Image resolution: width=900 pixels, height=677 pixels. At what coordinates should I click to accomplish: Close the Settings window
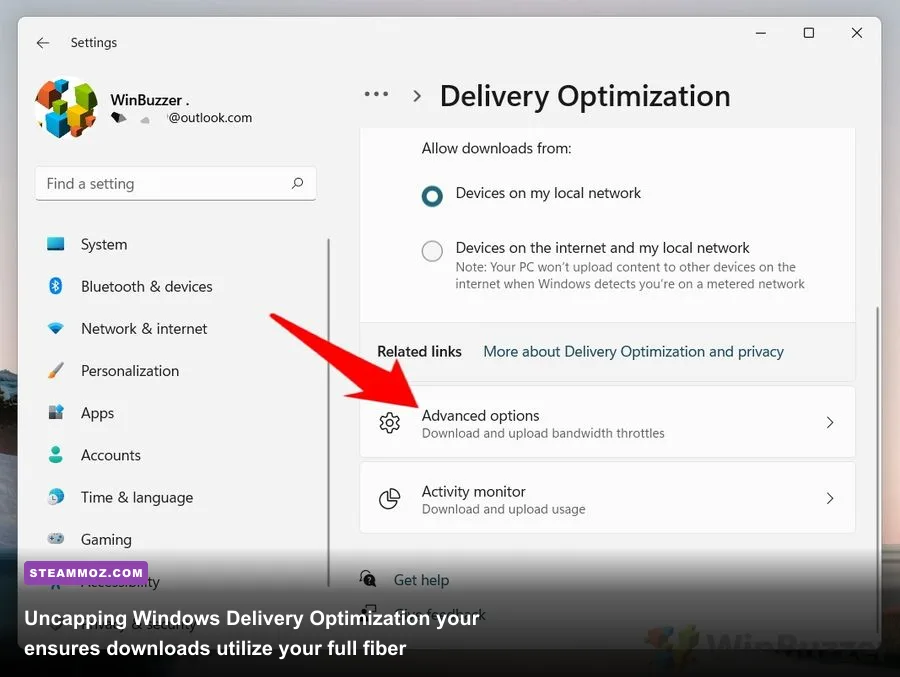[857, 33]
